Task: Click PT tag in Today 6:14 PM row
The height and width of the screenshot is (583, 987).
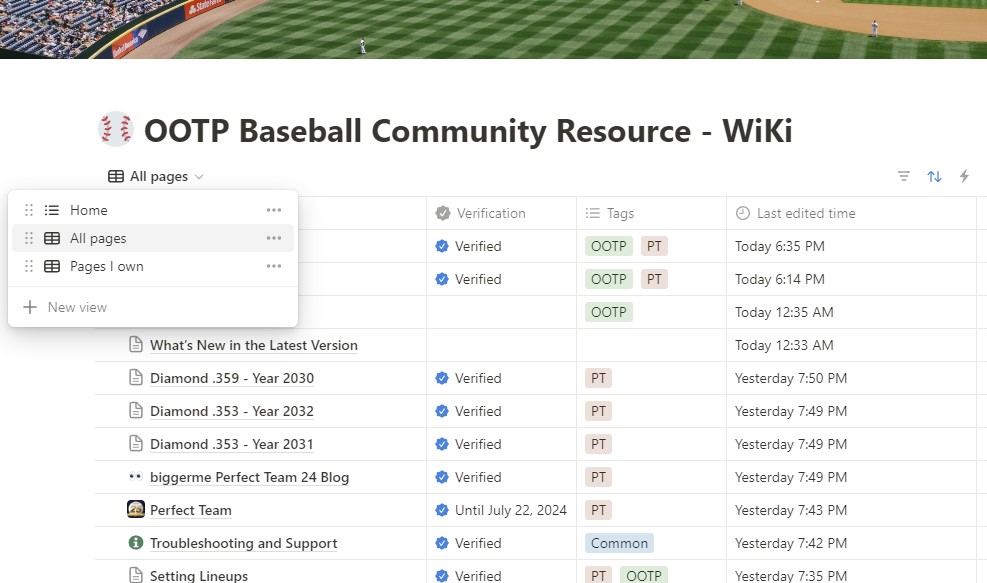Action: pyautogui.click(x=654, y=279)
